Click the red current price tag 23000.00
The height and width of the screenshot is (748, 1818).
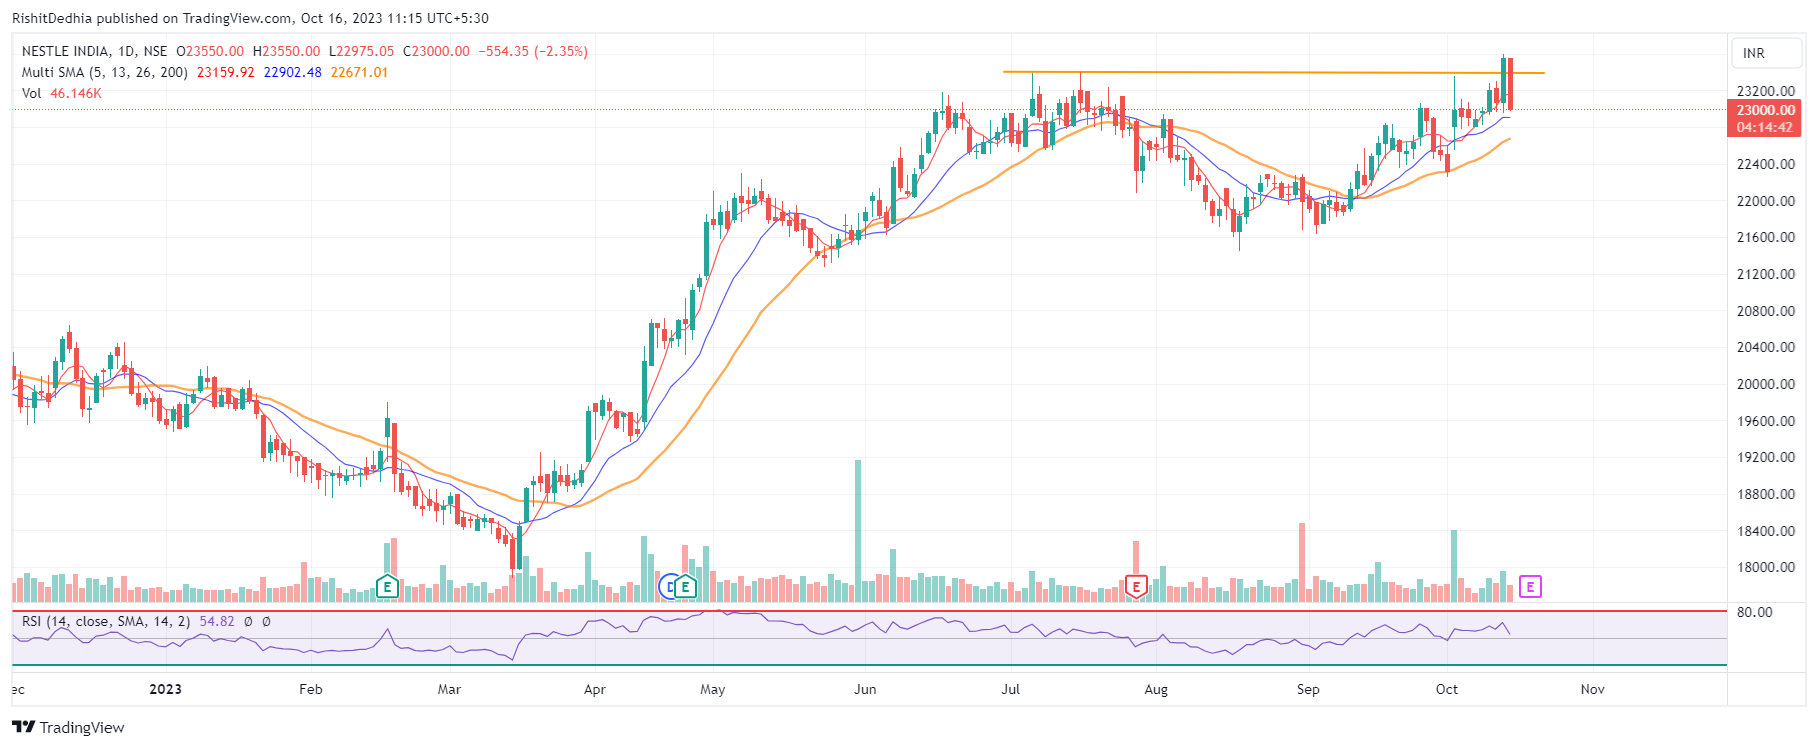(x=1765, y=110)
